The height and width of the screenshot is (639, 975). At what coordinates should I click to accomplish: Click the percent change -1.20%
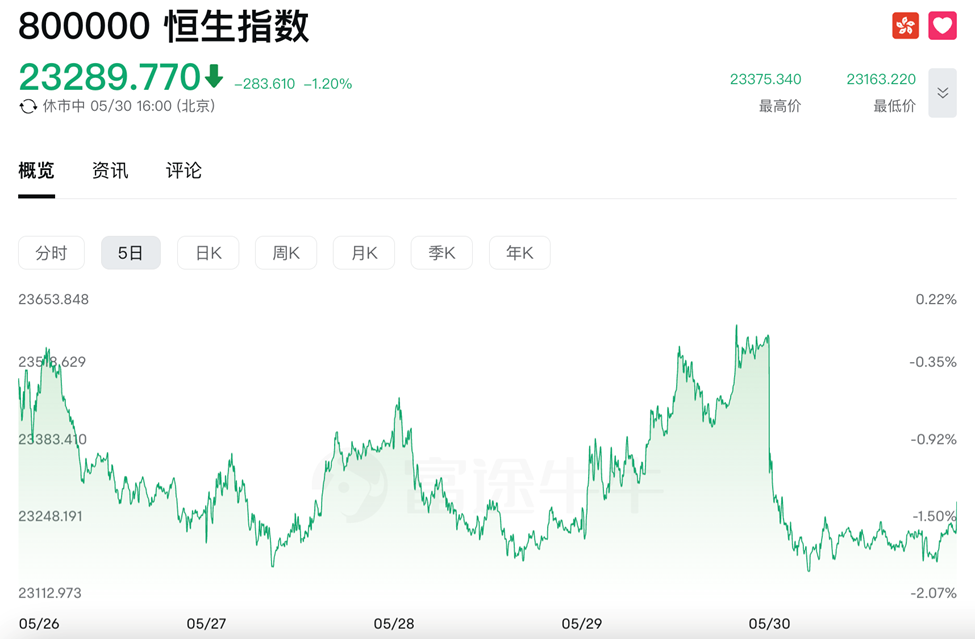click(x=328, y=84)
